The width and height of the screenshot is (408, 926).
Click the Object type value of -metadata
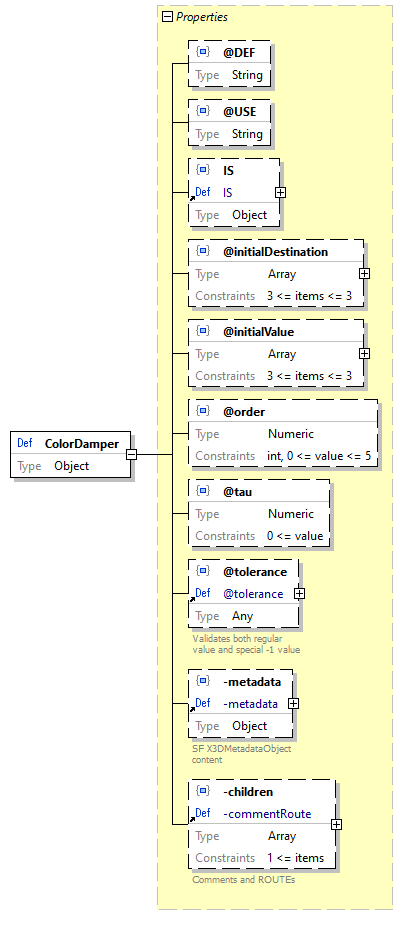point(249,726)
